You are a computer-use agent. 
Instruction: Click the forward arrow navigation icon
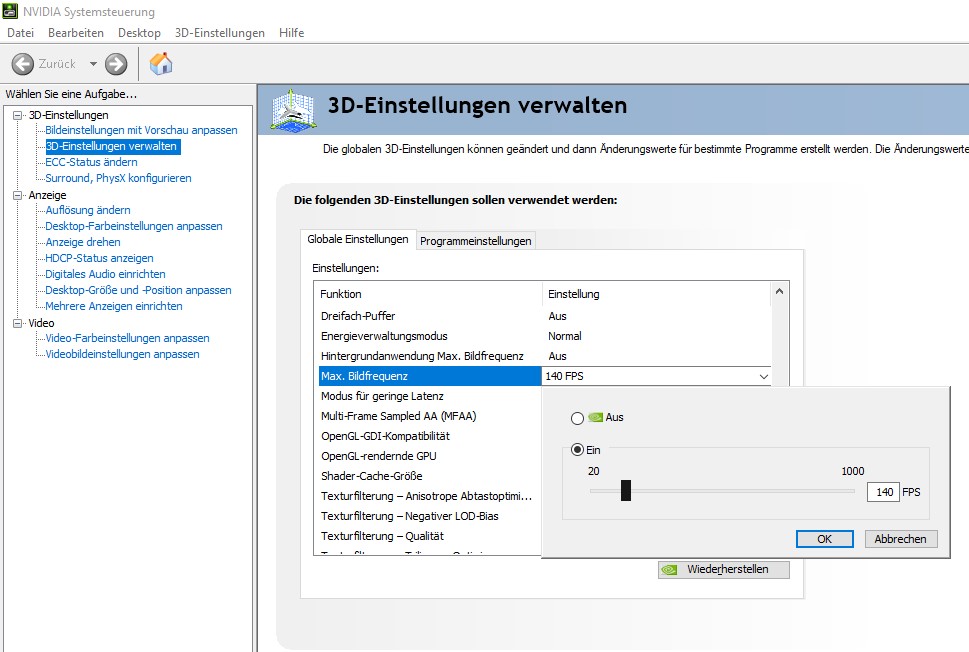[x=116, y=64]
